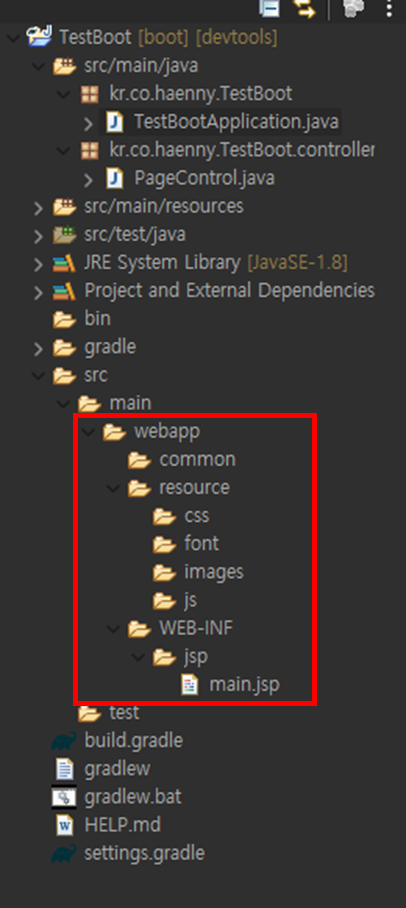Click the gradle folder icon

64,347
